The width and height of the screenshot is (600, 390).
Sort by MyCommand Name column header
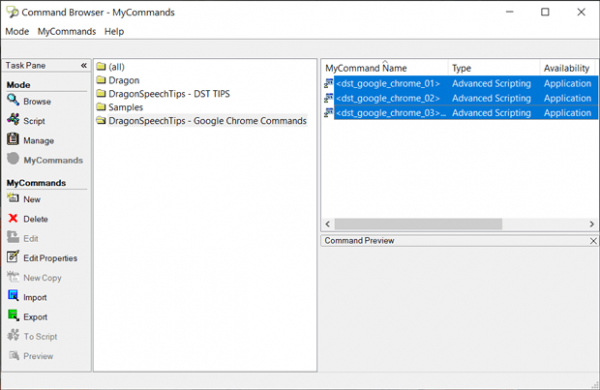pyautogui.click(x=385, y=68)
